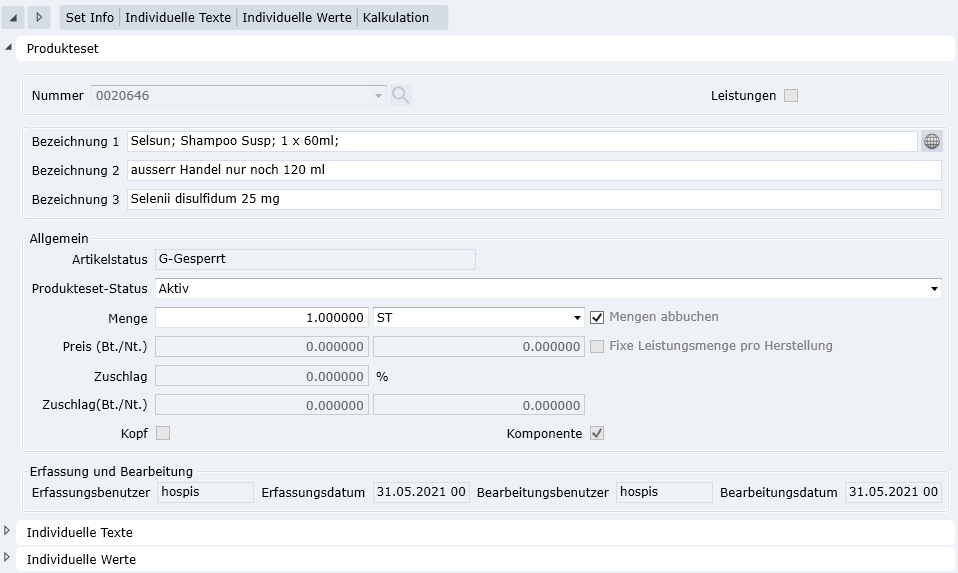Collapse the Produkteset section

pyautogui.click(x=9, y=48)
